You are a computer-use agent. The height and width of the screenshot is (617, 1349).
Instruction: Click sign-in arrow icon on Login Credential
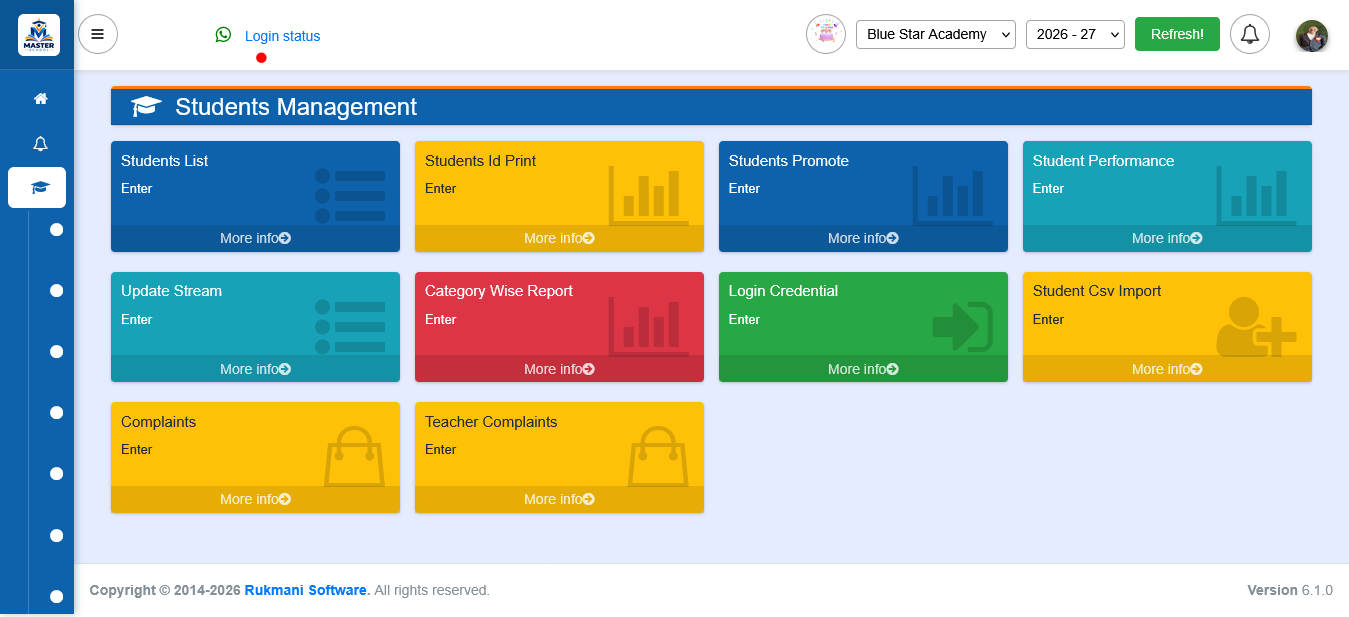pos(962,327)
